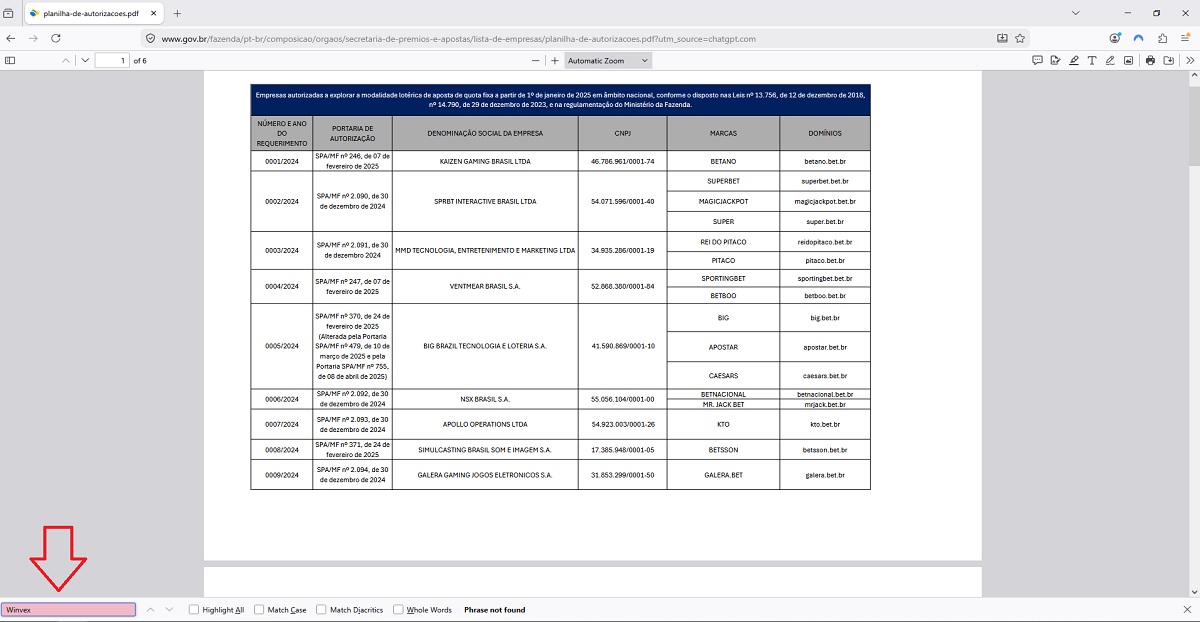Screen dimensions: 1200x622
Task: Click superbet.bet.br domain cell
Action: click(x=824, y=181)
